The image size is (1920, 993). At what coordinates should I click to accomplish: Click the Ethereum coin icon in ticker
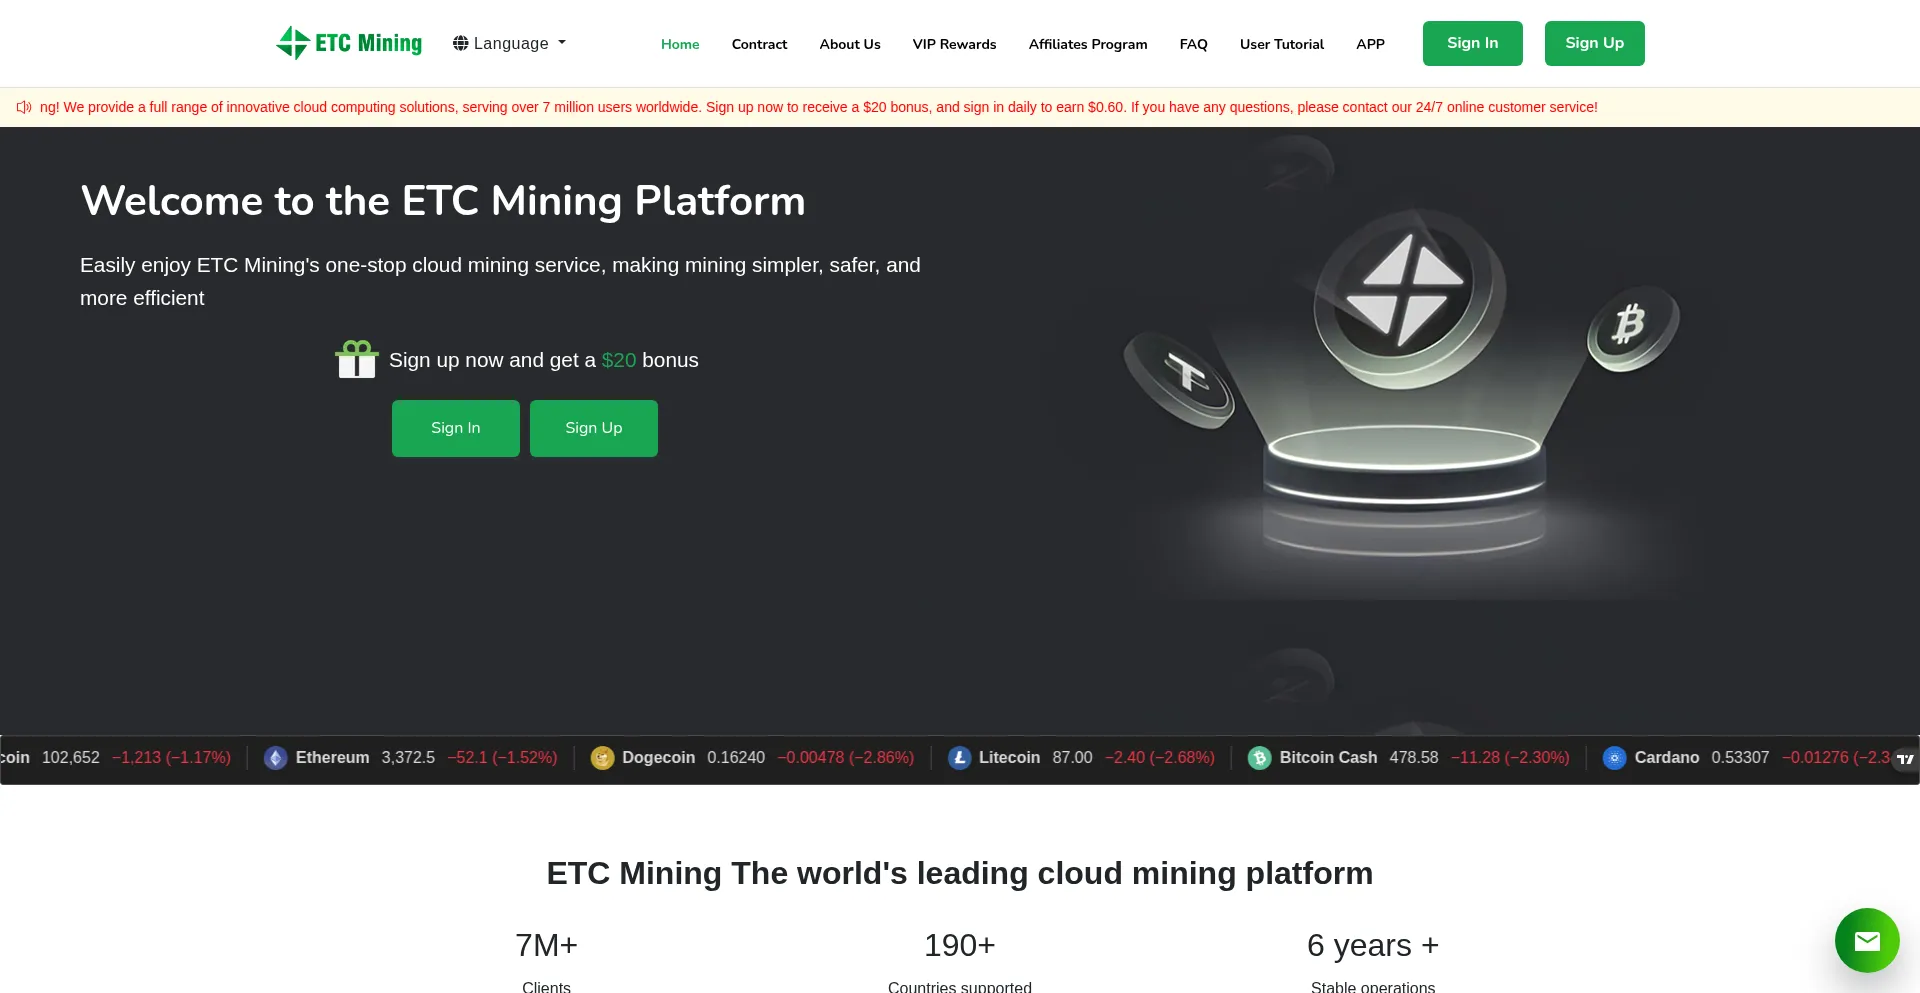tap(276, 758)
